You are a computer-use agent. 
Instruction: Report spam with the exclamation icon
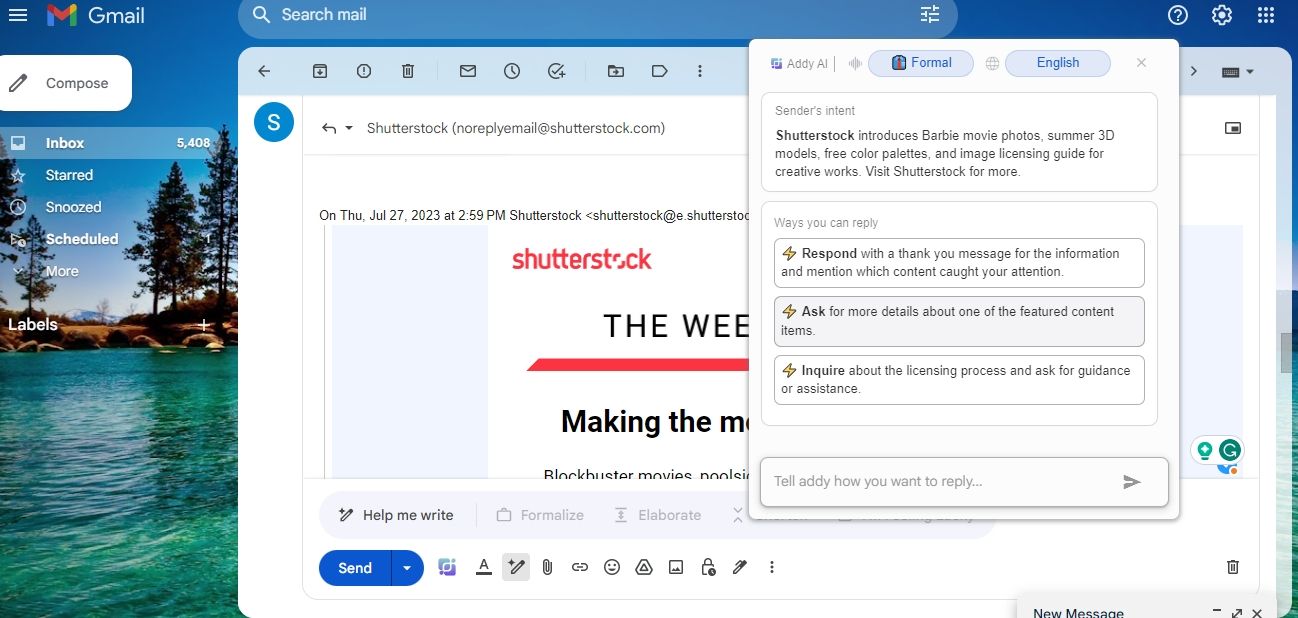coord(363,71)
